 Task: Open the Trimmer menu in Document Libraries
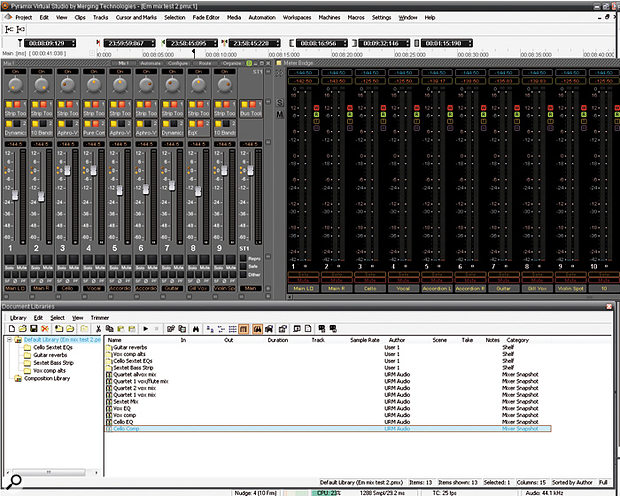pos(100,318)
